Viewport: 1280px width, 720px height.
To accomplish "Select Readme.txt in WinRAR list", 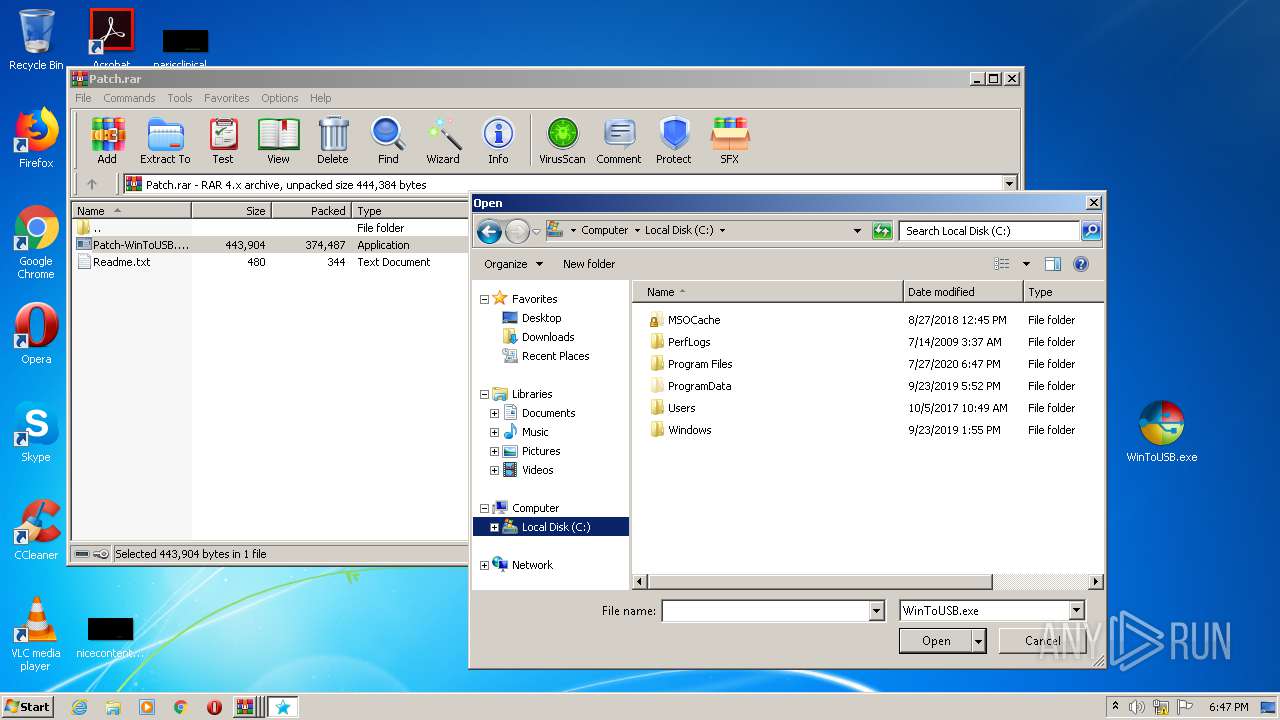I will coord(122,262).
